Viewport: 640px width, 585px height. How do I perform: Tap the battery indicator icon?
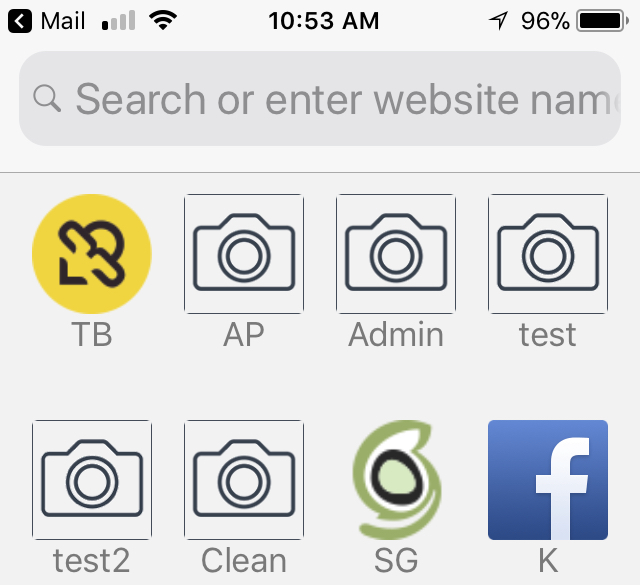tap(600, 20)
